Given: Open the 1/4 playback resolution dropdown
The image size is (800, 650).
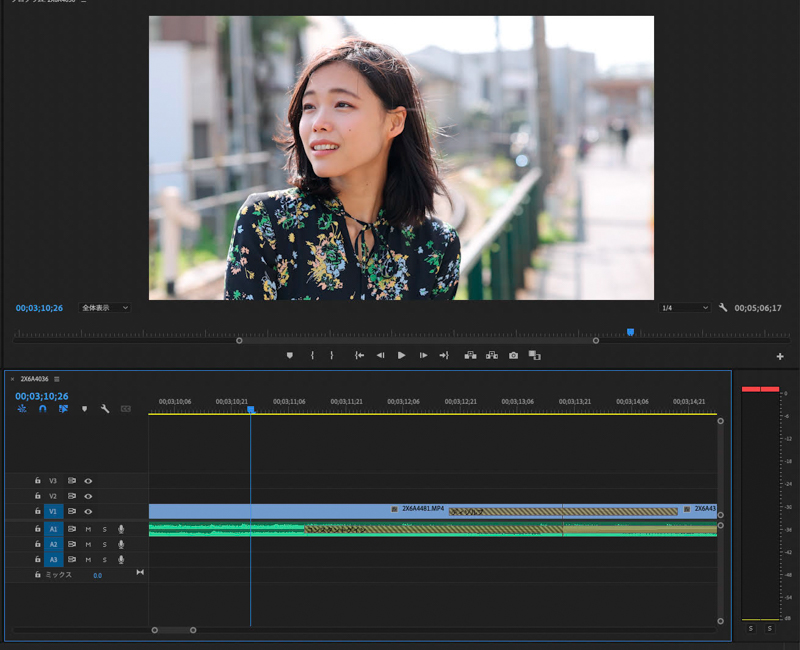Looking at the screenshot, I should 685,308.
